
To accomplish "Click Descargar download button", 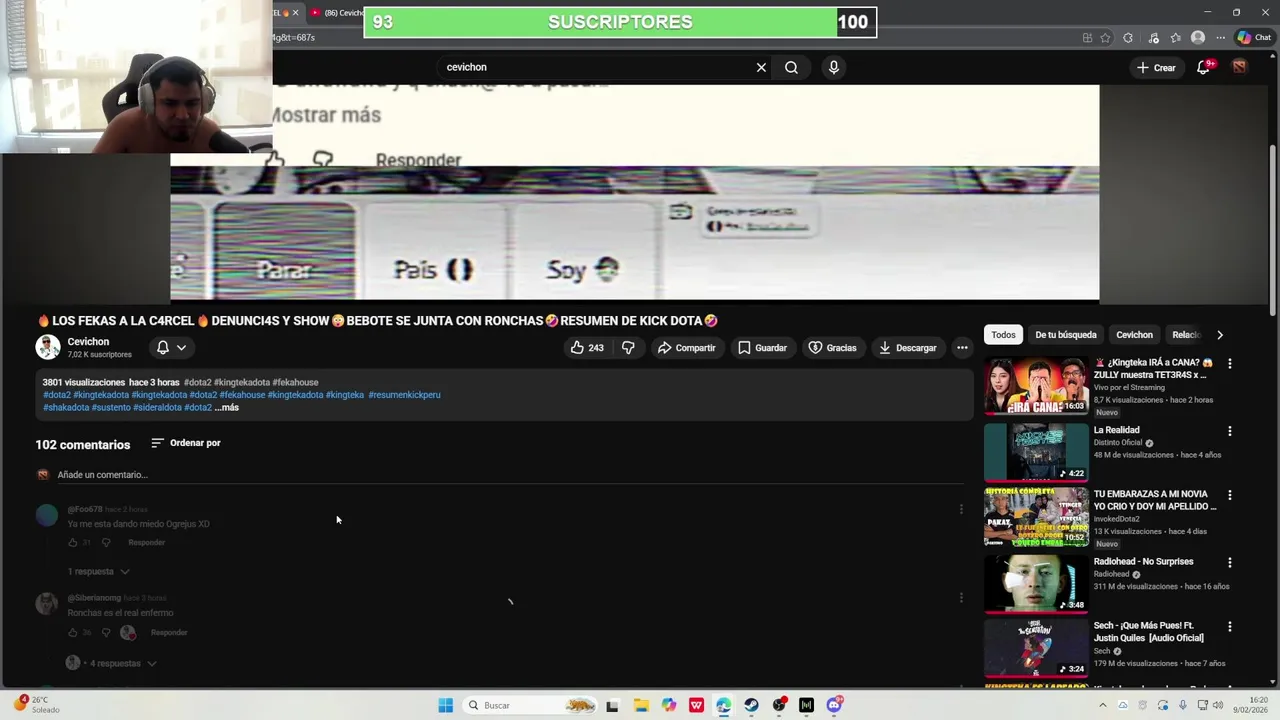I will pos(907,348).
